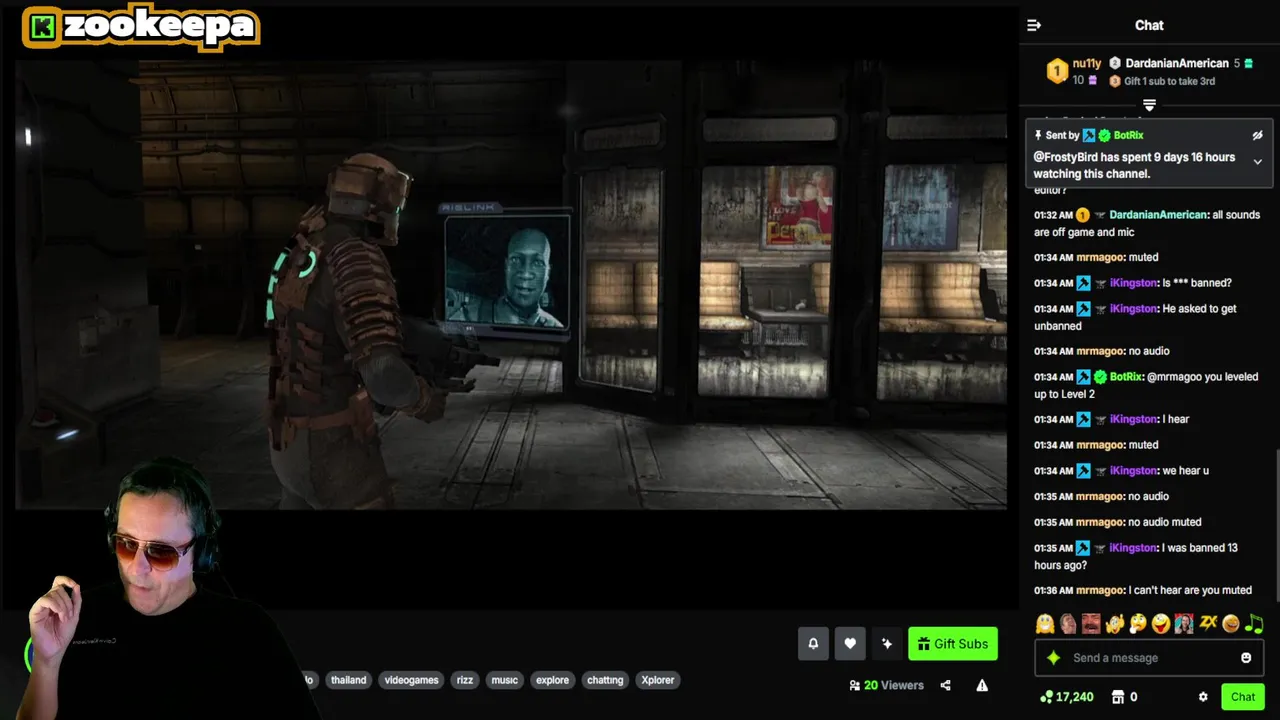Image resolution: width=1280 pixels, height=720 pixels.
Task: Insert the tilted-head man face emote
Action: coord(1068,624)
